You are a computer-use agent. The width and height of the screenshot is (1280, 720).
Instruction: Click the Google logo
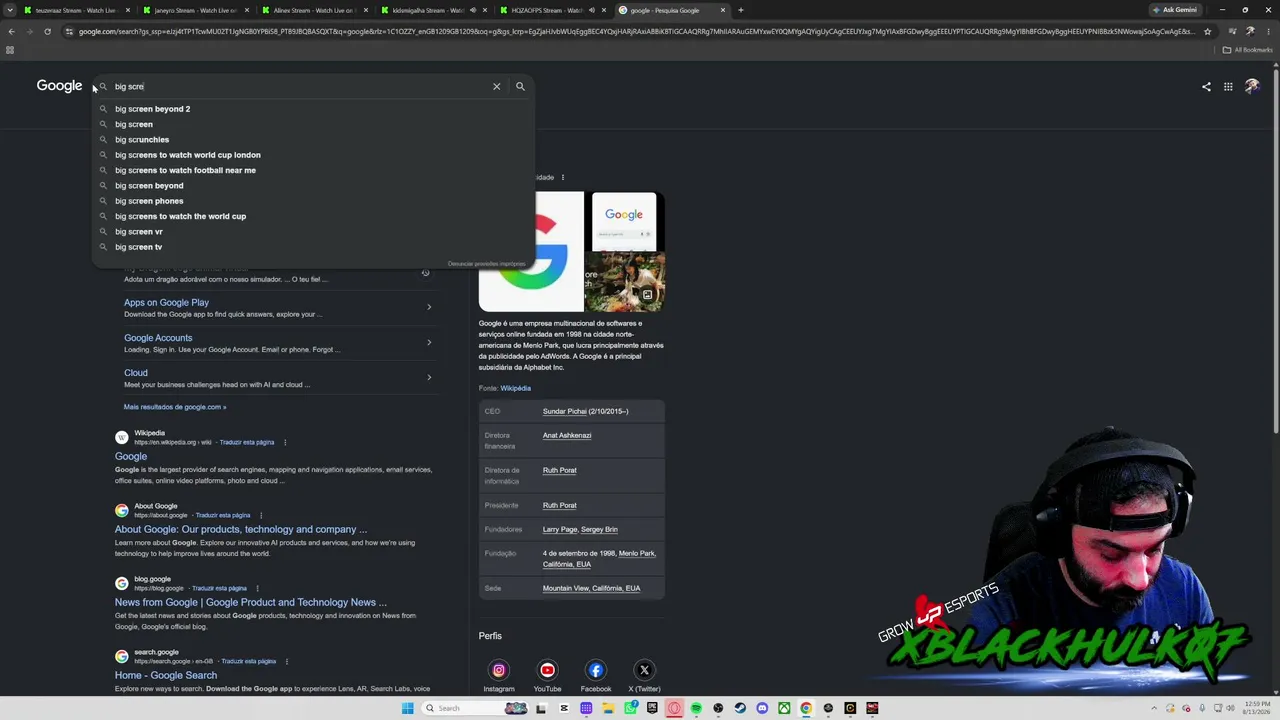coord(59,86)
